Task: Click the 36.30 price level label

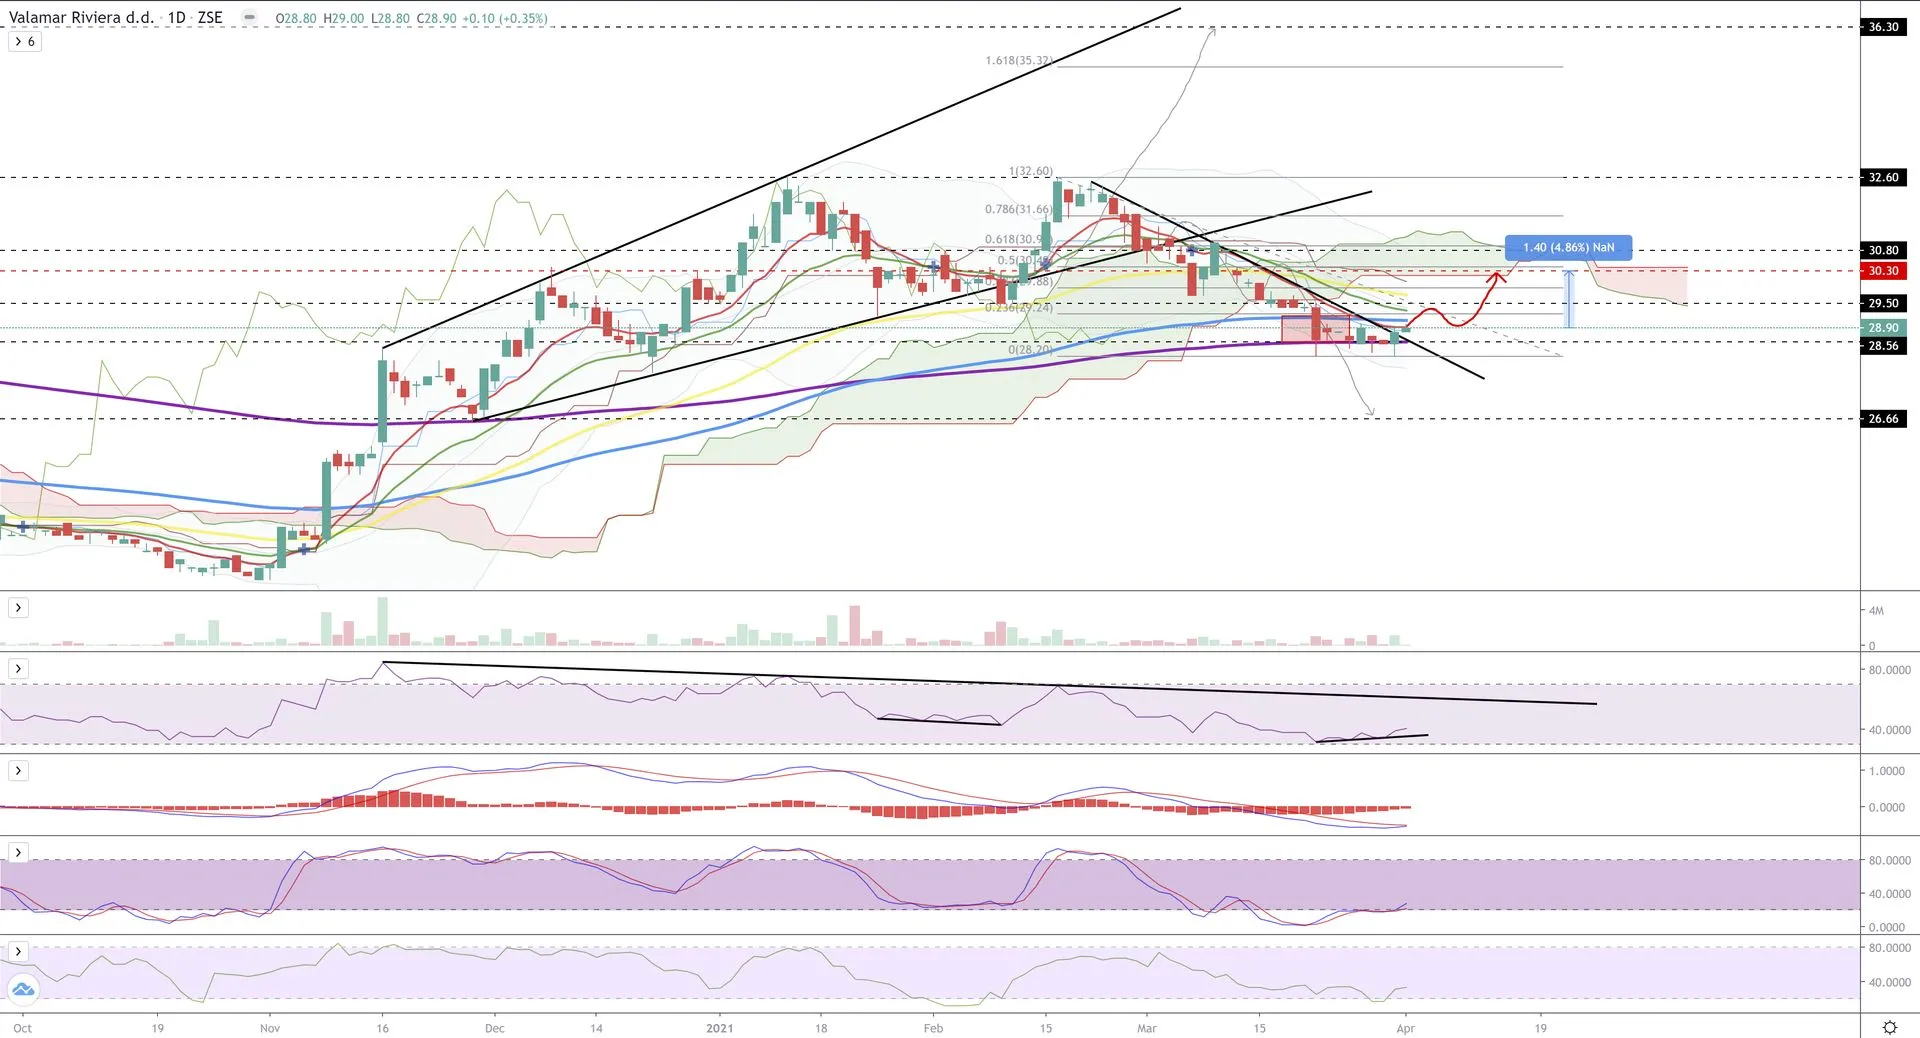Action: point(1883,27)
